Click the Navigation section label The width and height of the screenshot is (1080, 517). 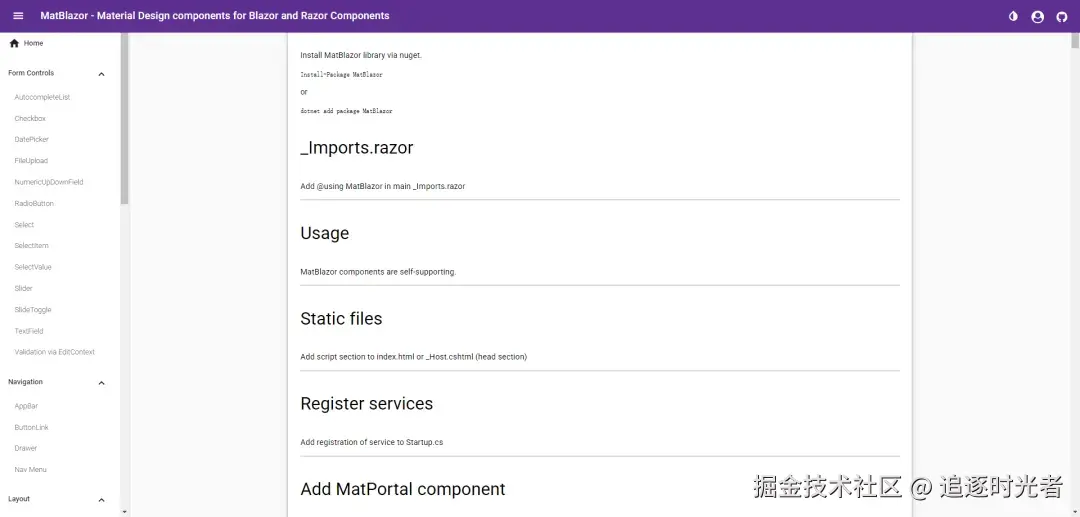point(25,382)
